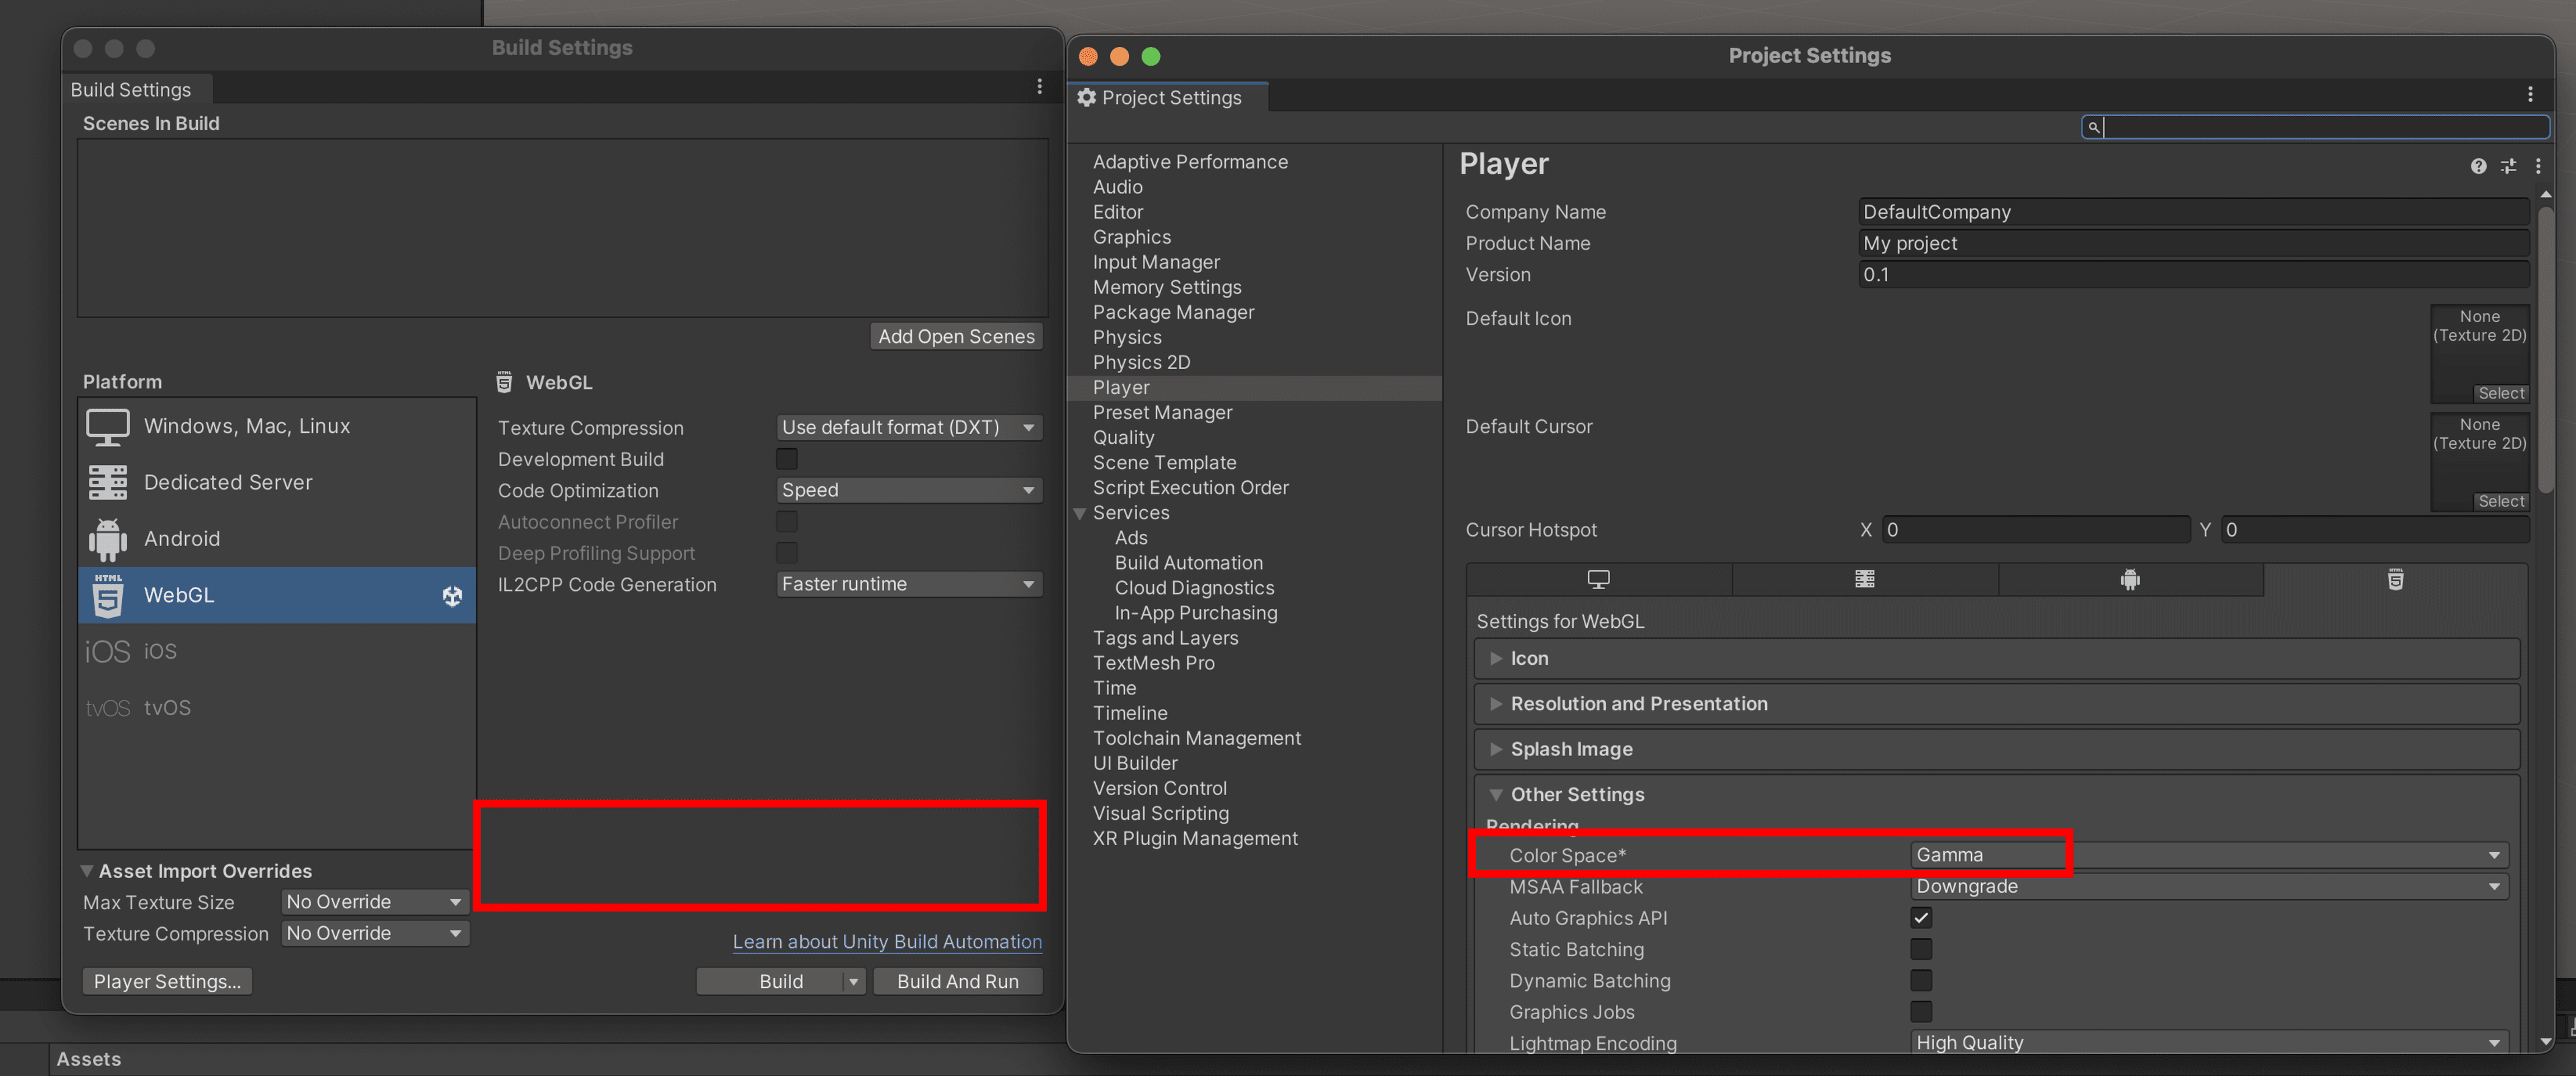The width and height of the screenshot is (2576, 1076).
Task: Click the Product Name field
Action: [x=2193, y=243]
